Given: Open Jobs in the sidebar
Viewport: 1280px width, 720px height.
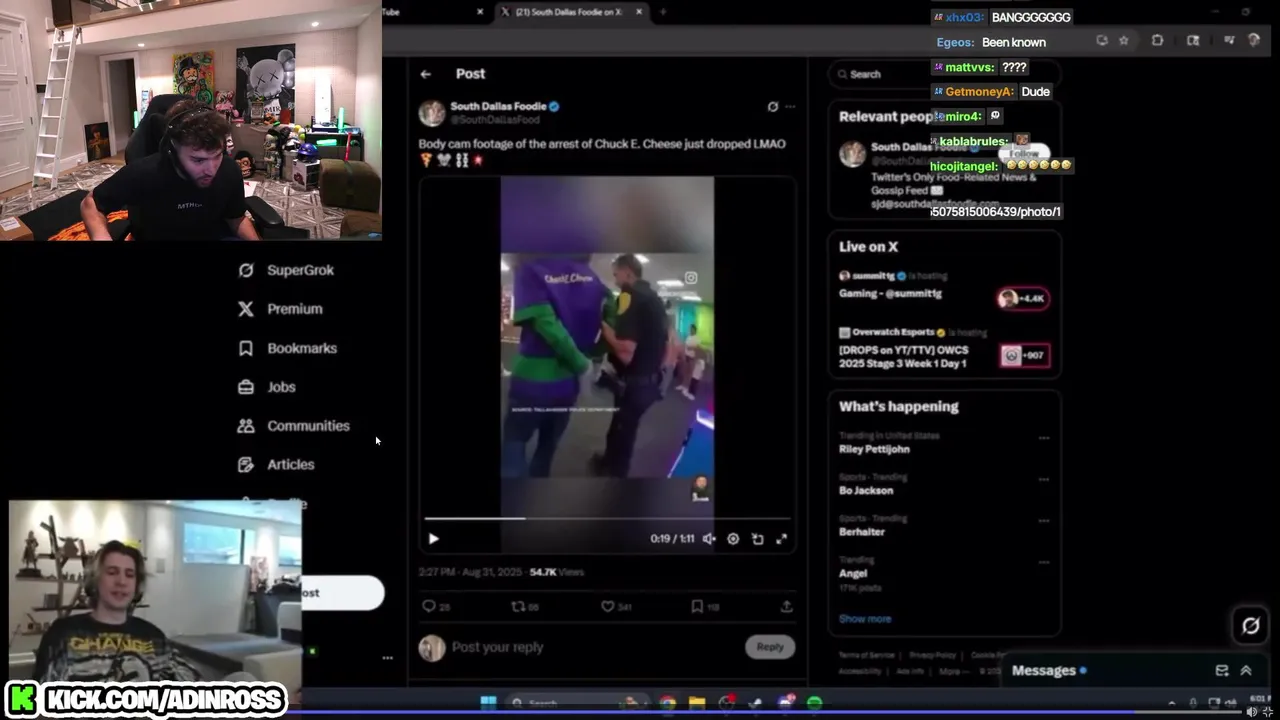Looking at the screenshot, I should (x=267, y=387).
